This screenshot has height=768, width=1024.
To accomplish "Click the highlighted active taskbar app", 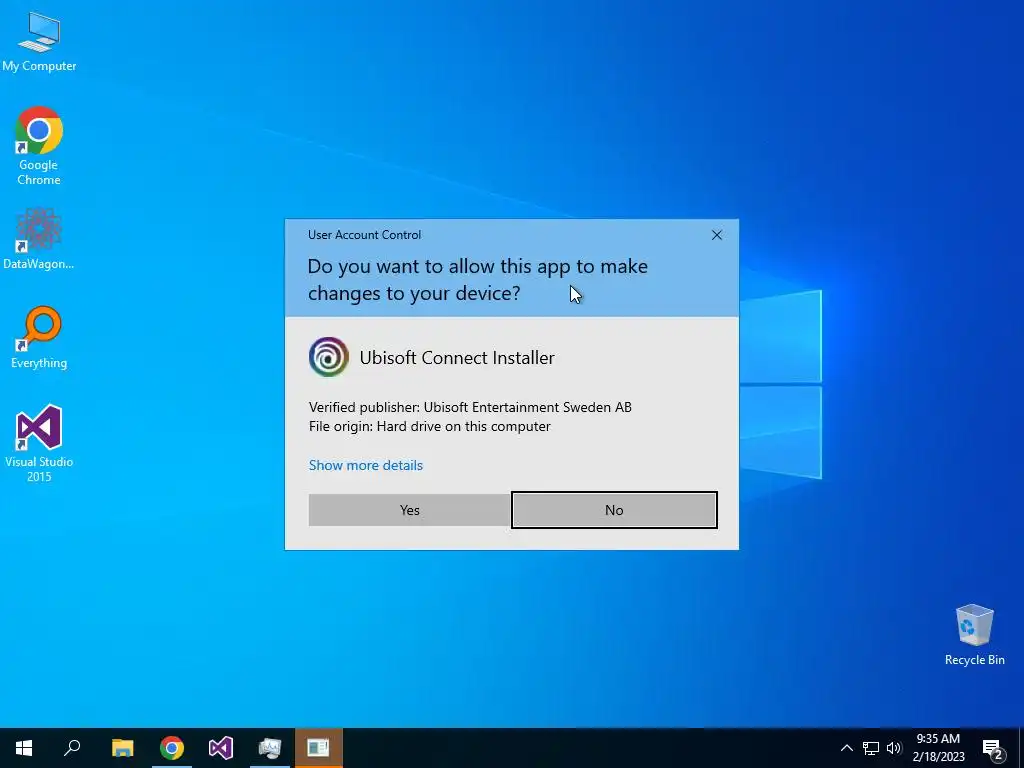I will pyautogui.click(x=319, y=748).
